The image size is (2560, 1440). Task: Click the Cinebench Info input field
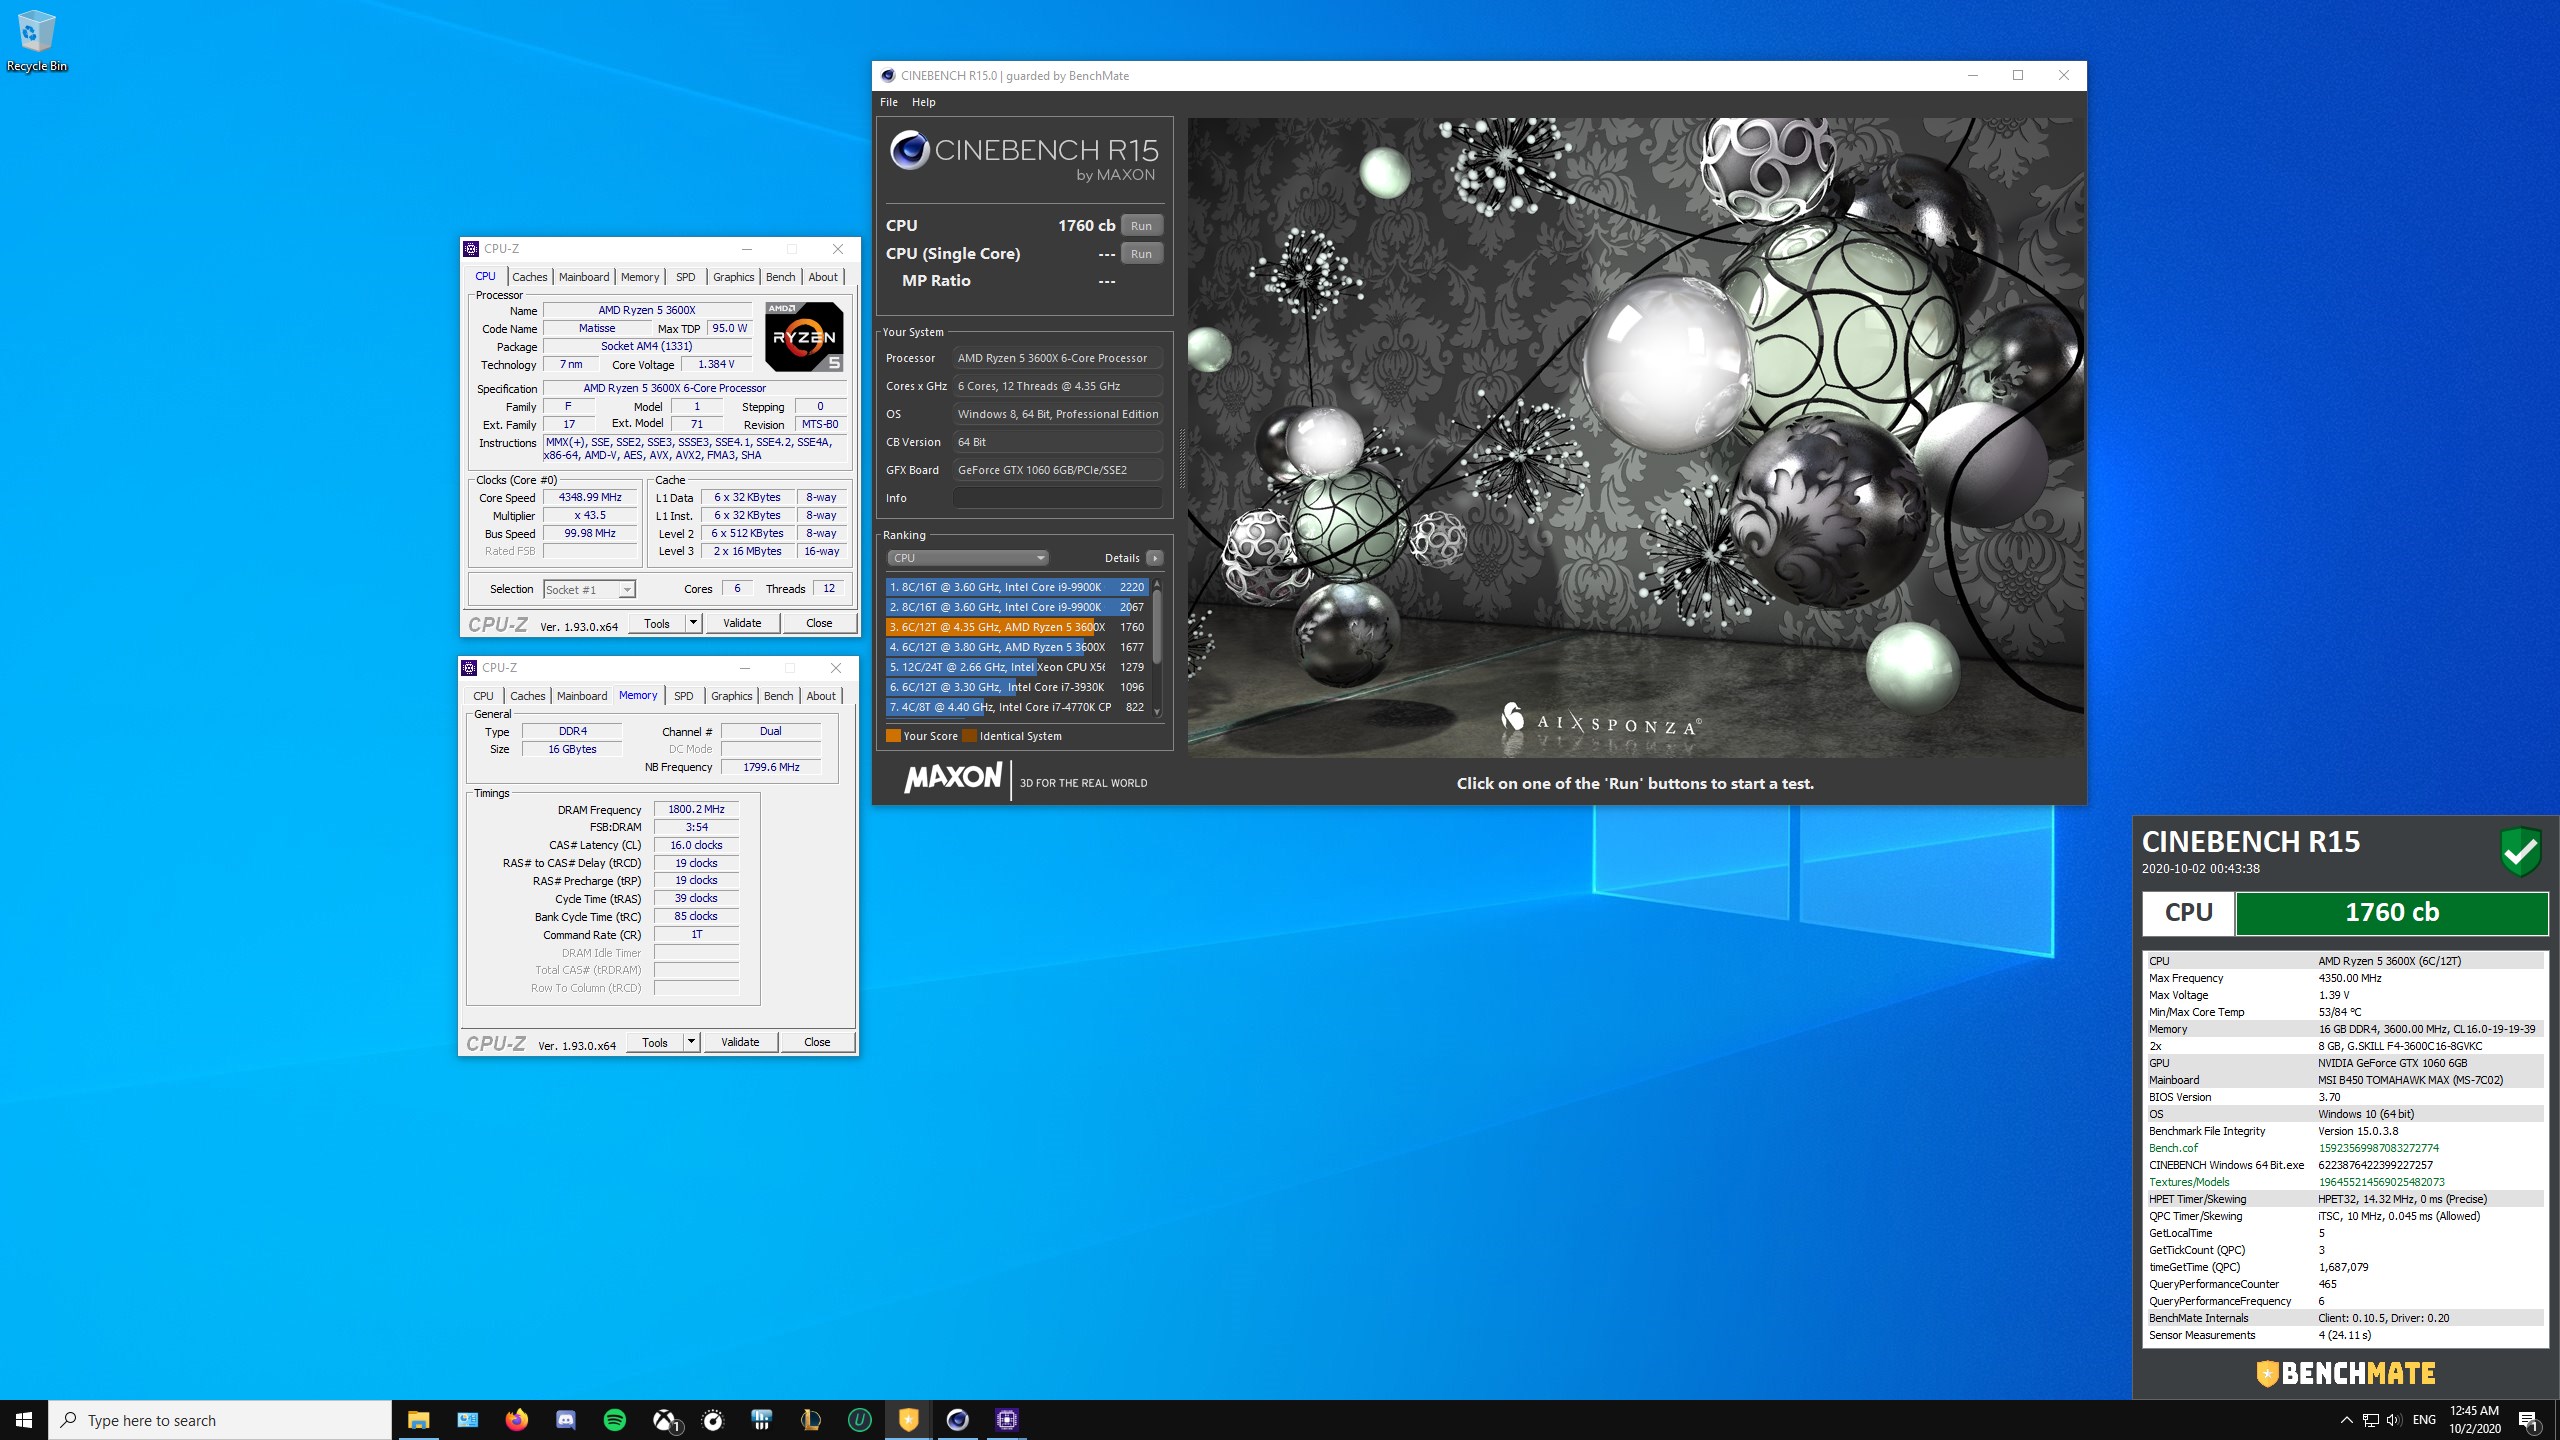coord(1057,498)
